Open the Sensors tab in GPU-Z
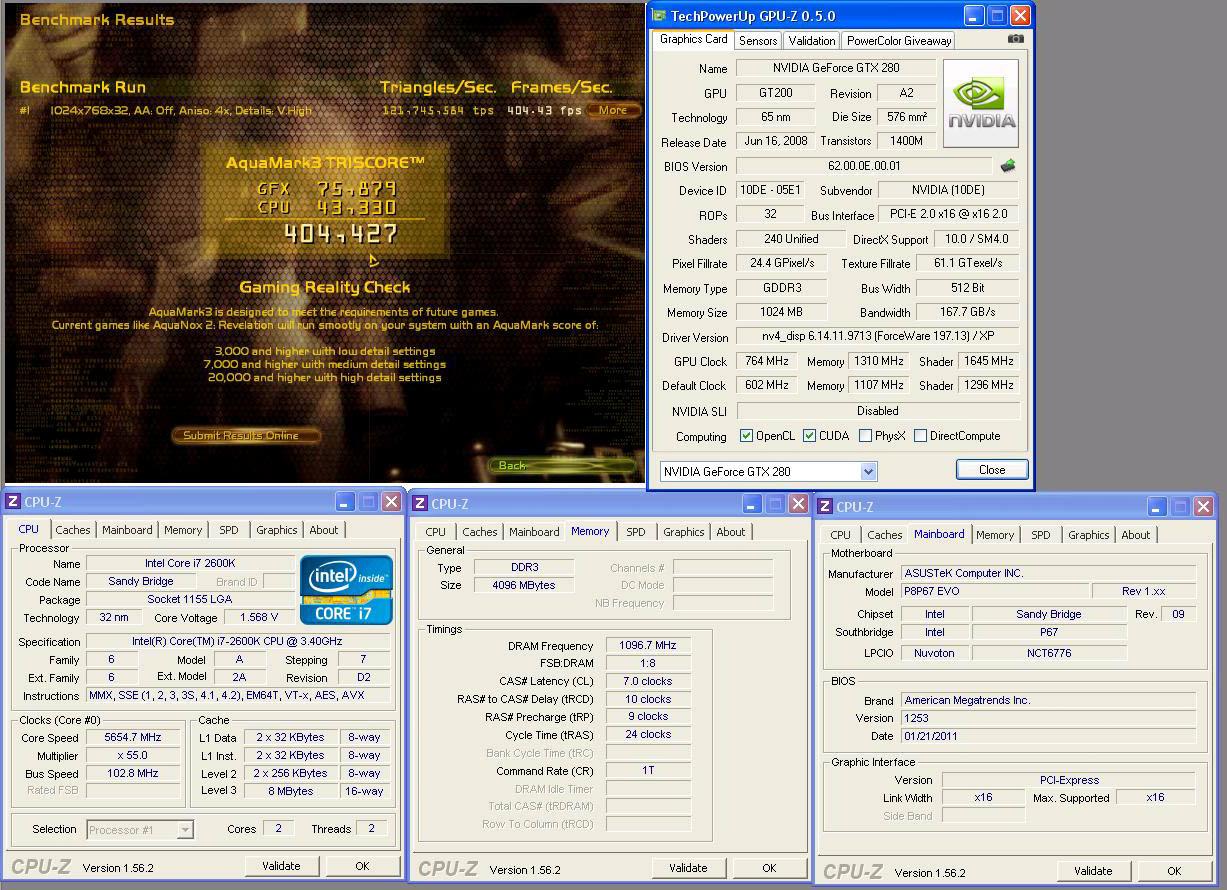 (x=758, y=41)
